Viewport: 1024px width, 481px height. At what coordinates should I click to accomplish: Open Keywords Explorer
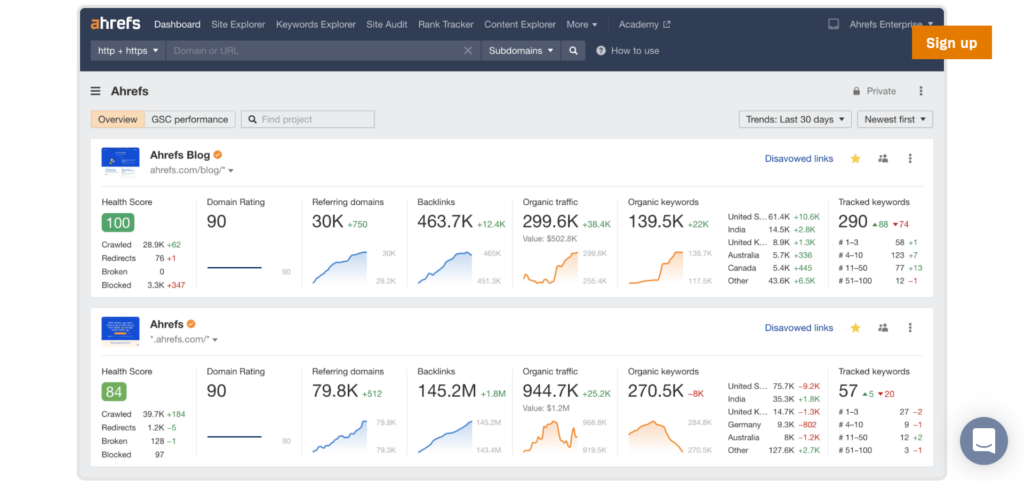[316, 24]
